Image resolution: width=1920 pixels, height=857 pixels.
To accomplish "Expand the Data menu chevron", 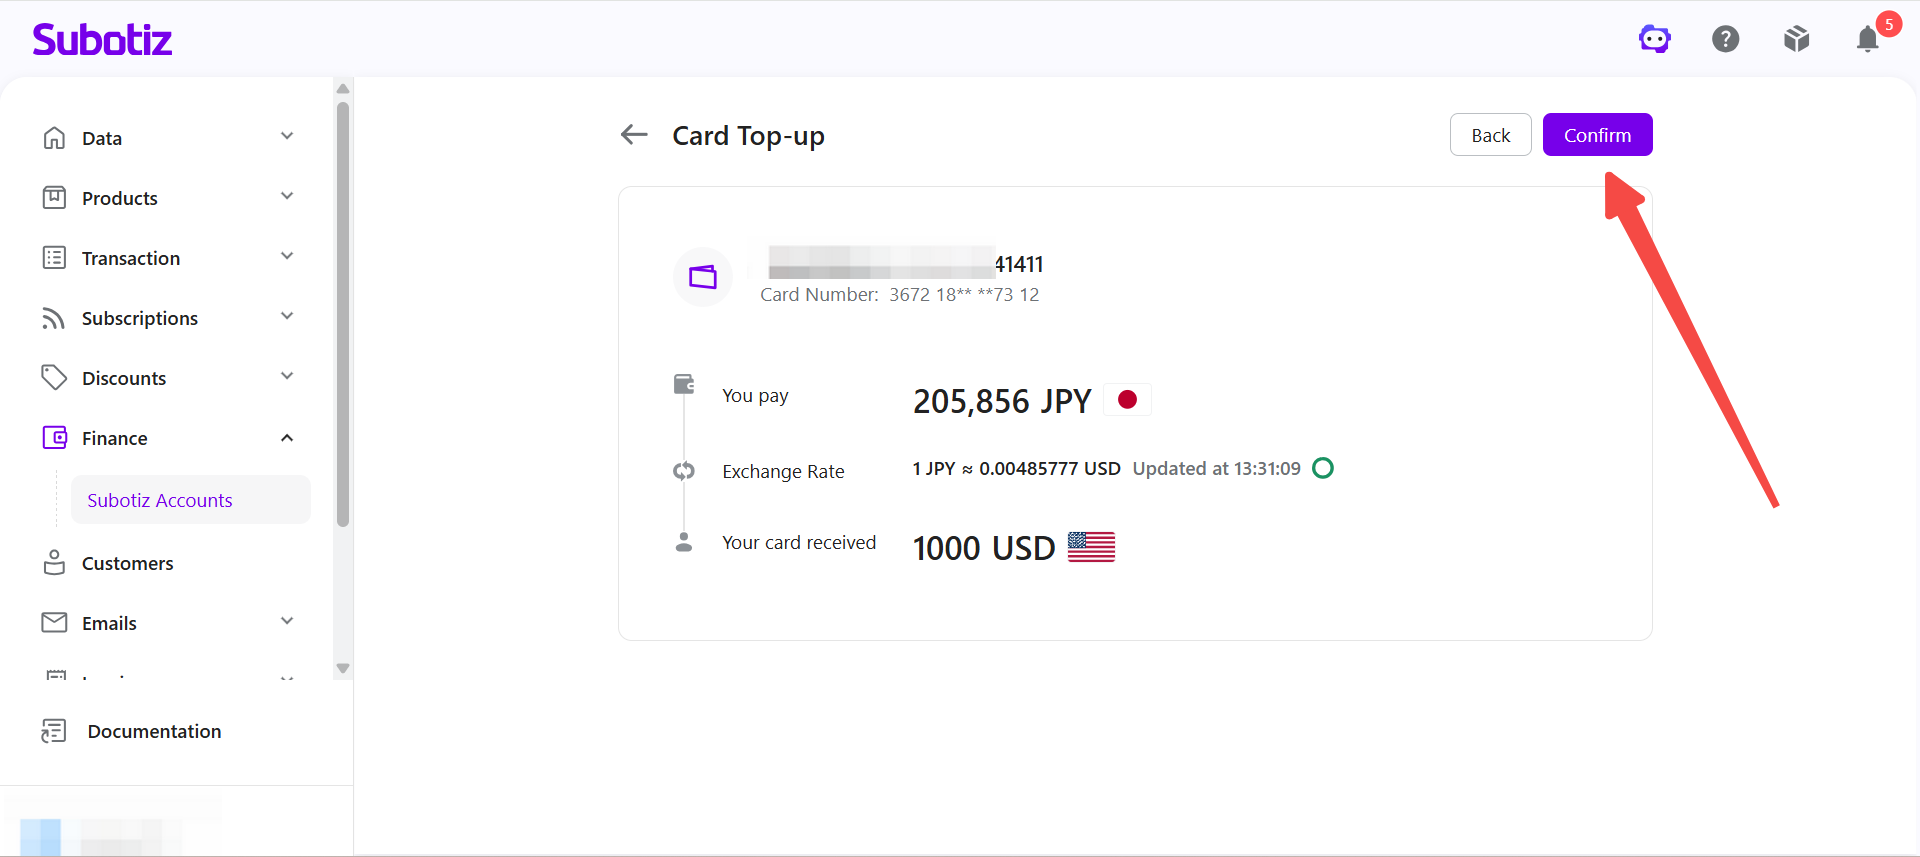I will point(287,136).
